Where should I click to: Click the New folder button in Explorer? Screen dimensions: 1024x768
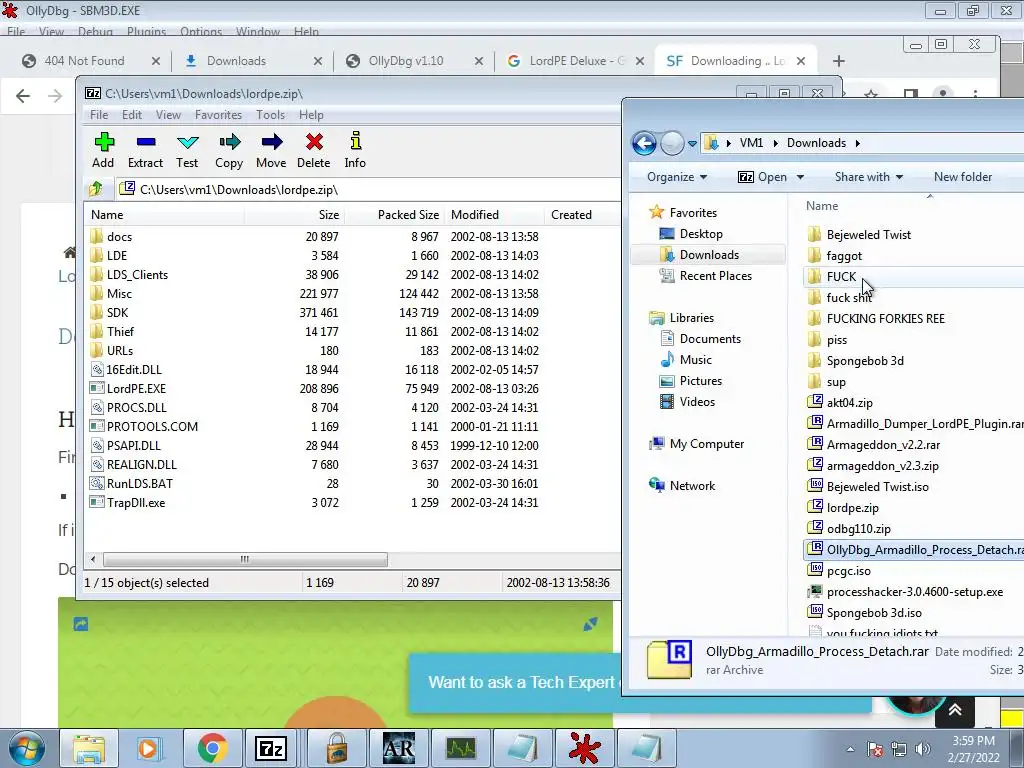(x=963, y=177)
